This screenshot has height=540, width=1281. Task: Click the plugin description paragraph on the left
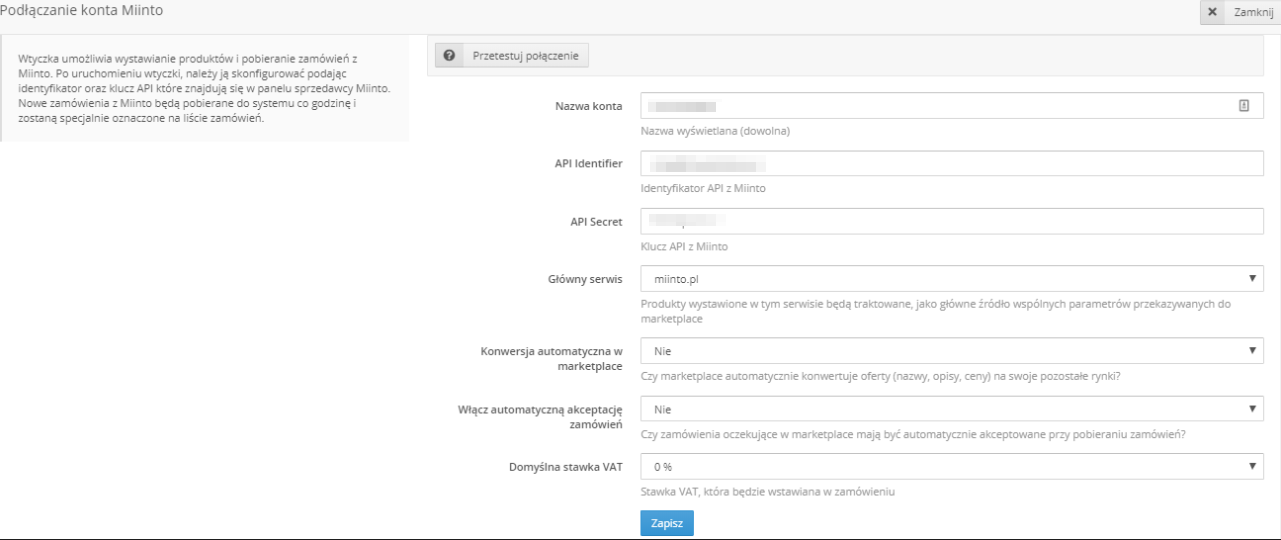(205, 88)
